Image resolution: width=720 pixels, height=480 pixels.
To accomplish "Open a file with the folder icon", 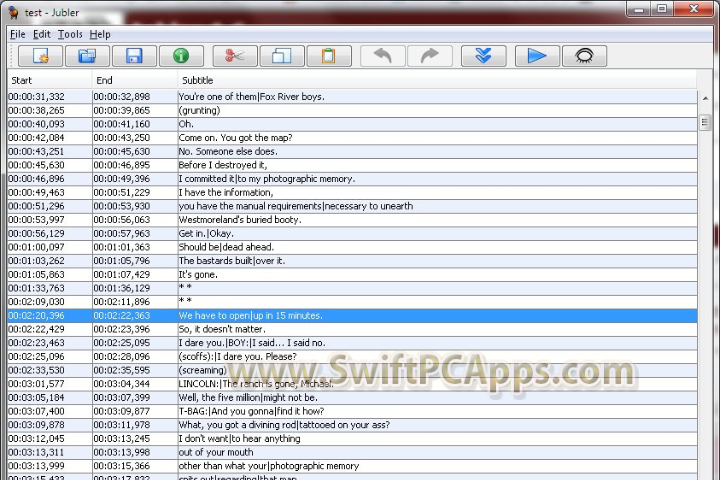I will (x=87, y=56).
